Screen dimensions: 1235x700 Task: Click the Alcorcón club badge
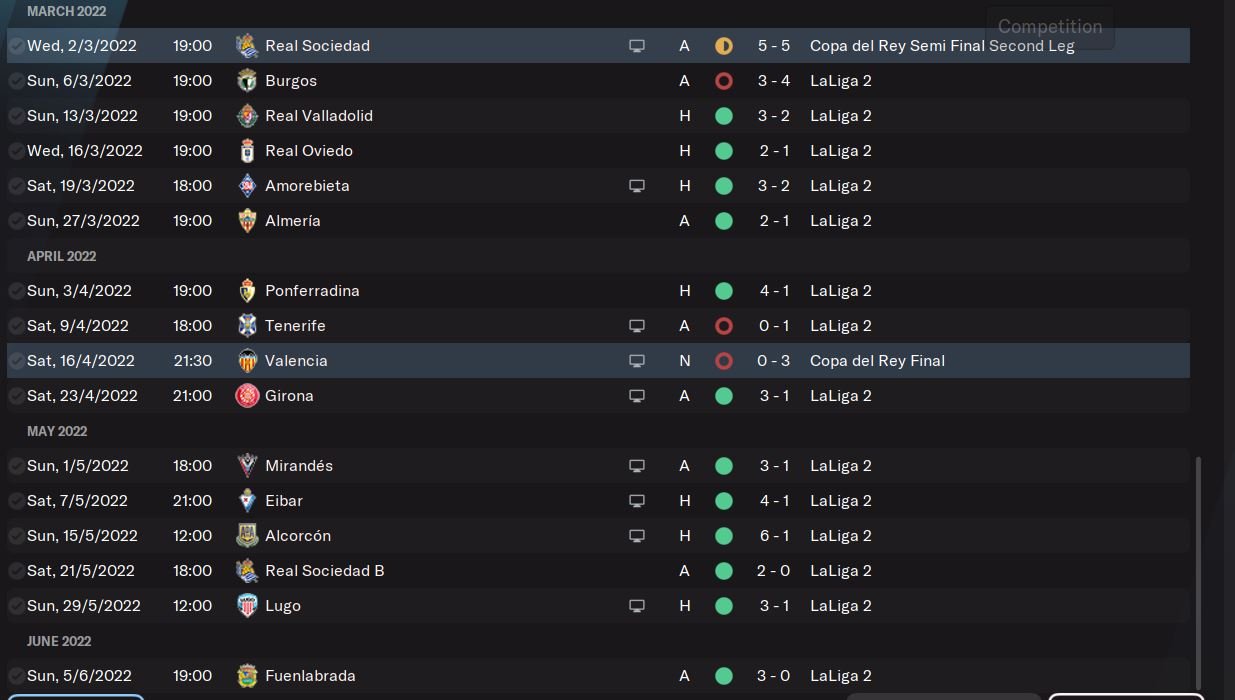[x=247, y=536]
